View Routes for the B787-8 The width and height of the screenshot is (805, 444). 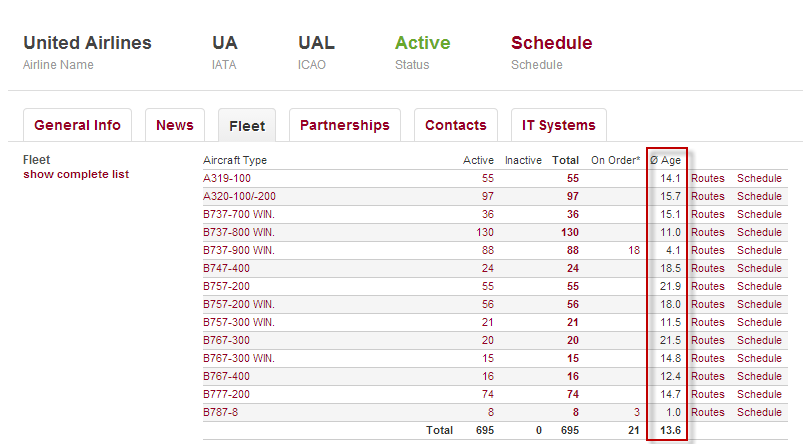(708, 412)
